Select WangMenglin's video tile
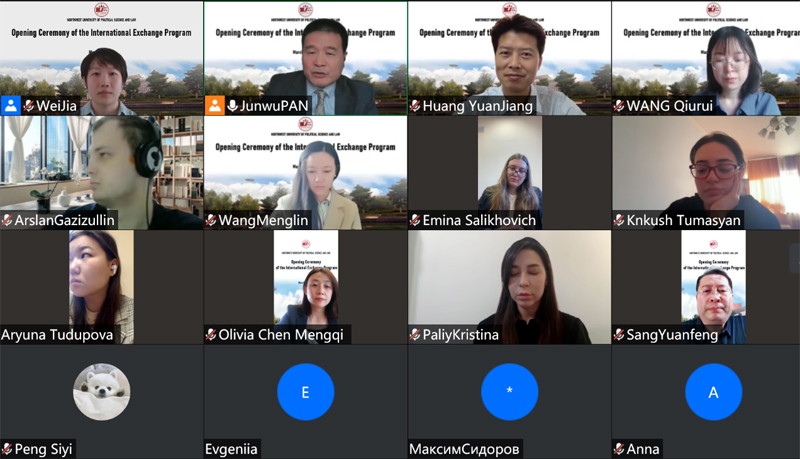800x459 pixels. [306, 172]
